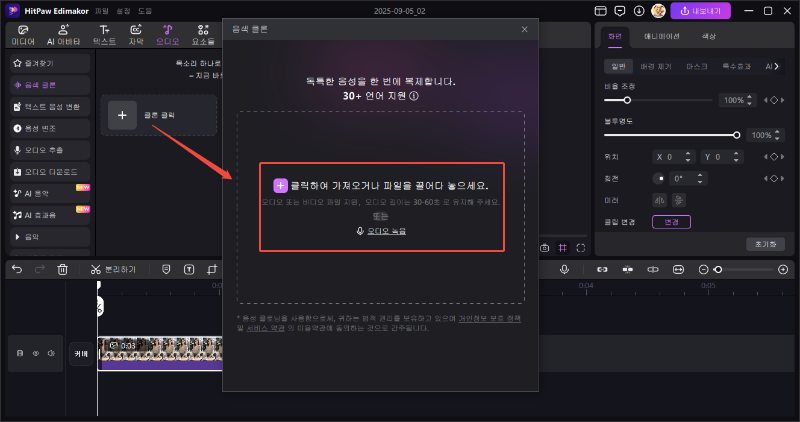The image size is (800, 422).
Task: Switch to the 색상 color tab
Action: pyautogui.click(x=709, y=36)
